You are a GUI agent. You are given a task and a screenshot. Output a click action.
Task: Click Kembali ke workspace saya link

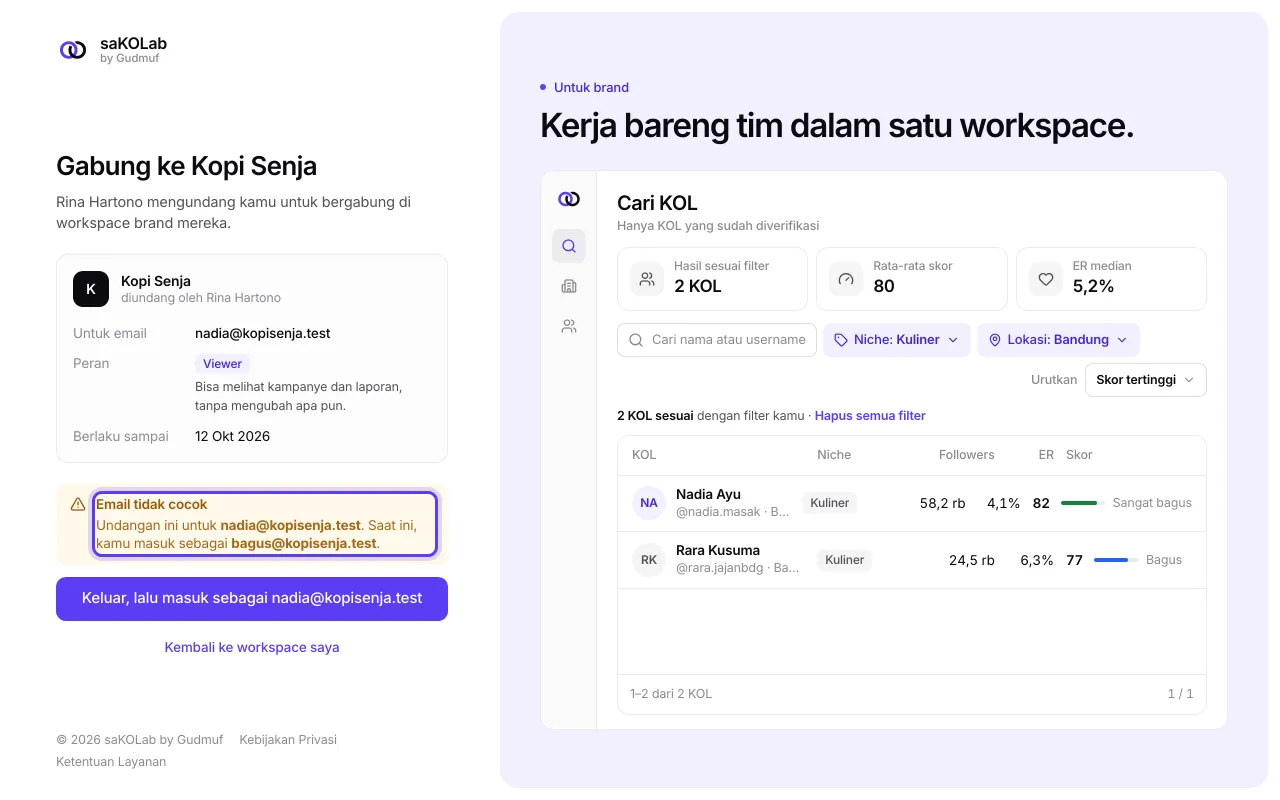252,647
